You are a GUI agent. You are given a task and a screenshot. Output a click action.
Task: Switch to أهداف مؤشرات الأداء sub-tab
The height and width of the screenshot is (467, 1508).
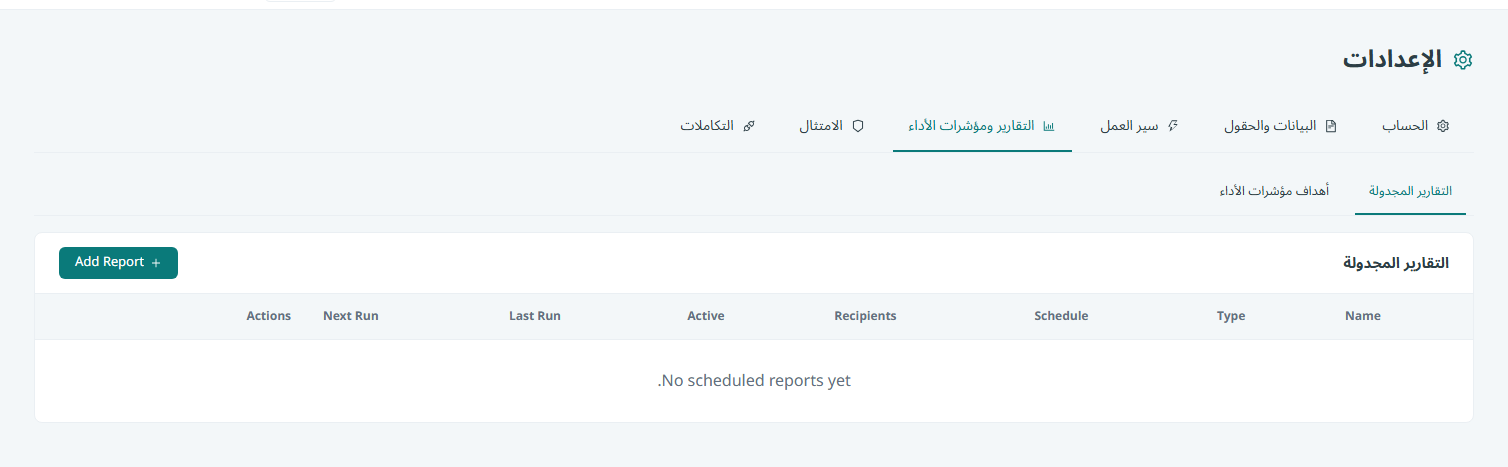click(x=1274, y=191)
